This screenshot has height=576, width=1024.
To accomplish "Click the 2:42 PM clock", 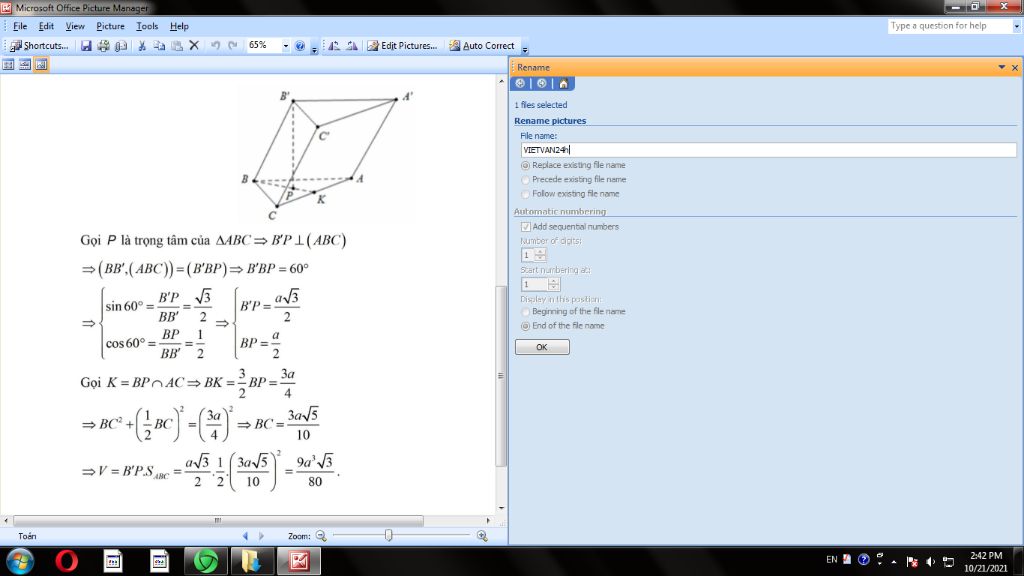I will click(986, 556).
